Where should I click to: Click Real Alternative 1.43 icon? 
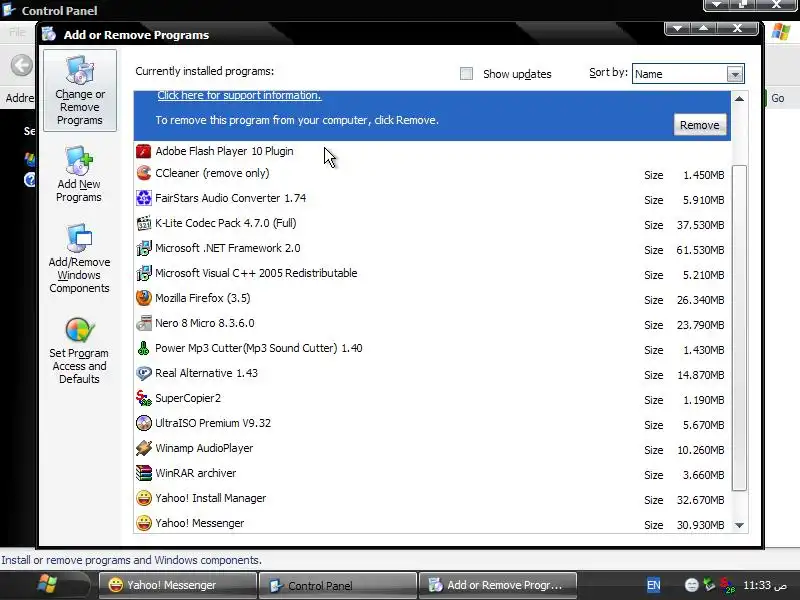[143, 373]
